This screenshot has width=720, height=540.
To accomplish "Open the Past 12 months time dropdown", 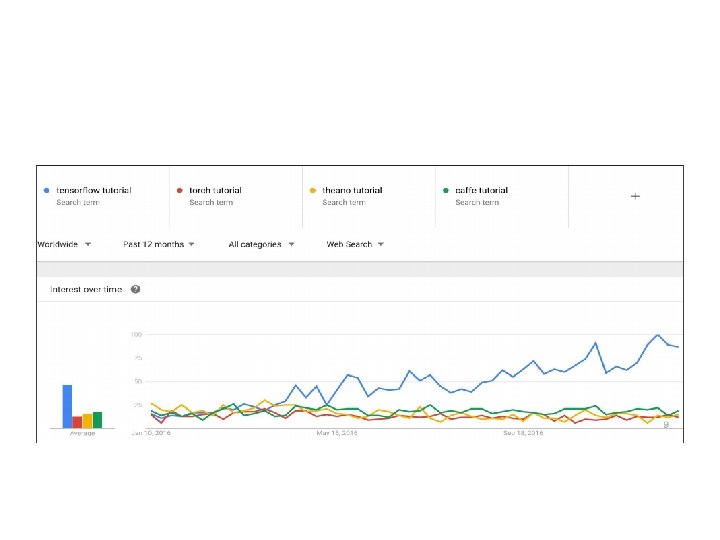I will coord(158,244).
